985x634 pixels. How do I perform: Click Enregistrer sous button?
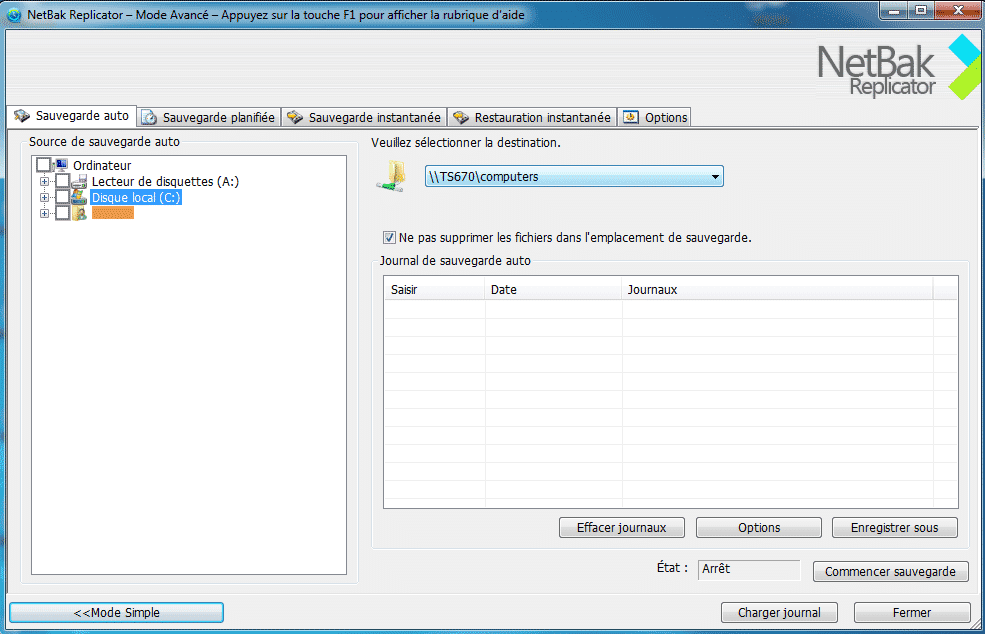click(x=895, y=528)
